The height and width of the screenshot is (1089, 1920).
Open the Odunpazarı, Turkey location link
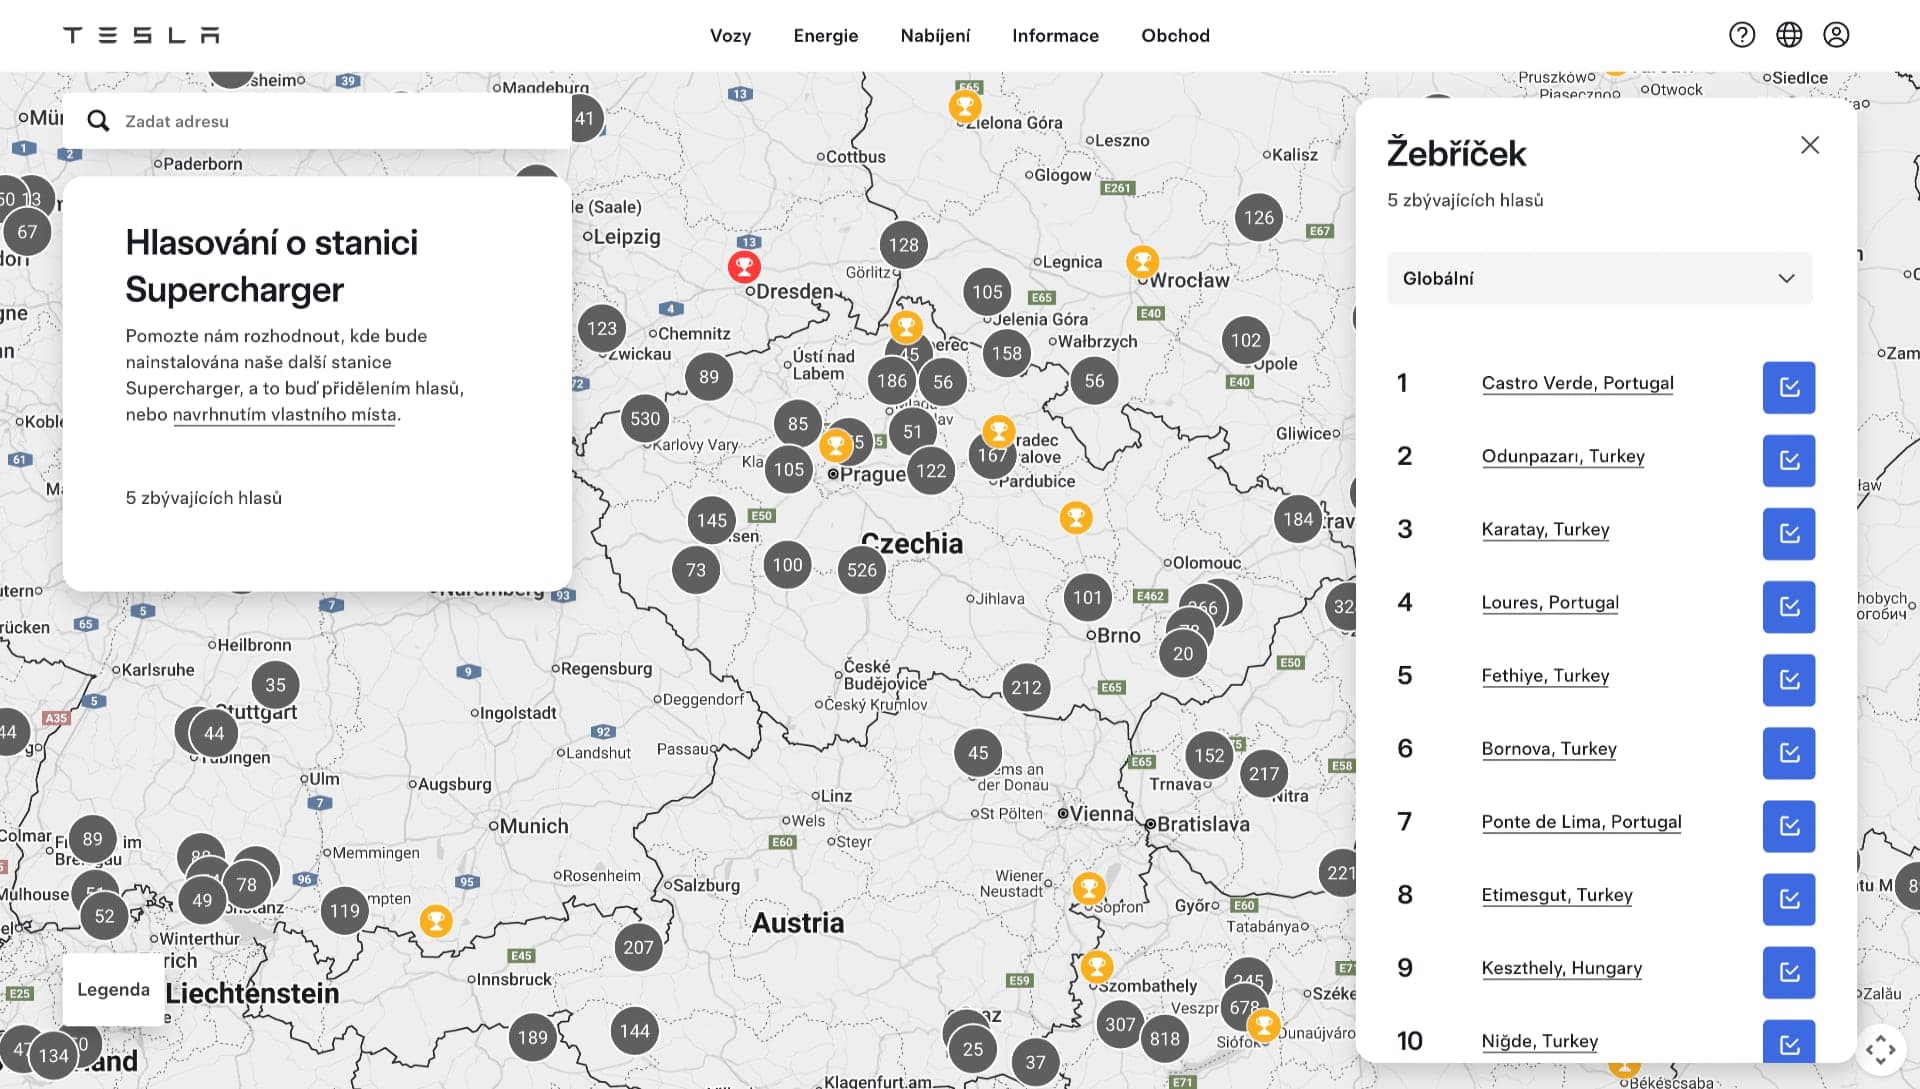point(1563,456)
